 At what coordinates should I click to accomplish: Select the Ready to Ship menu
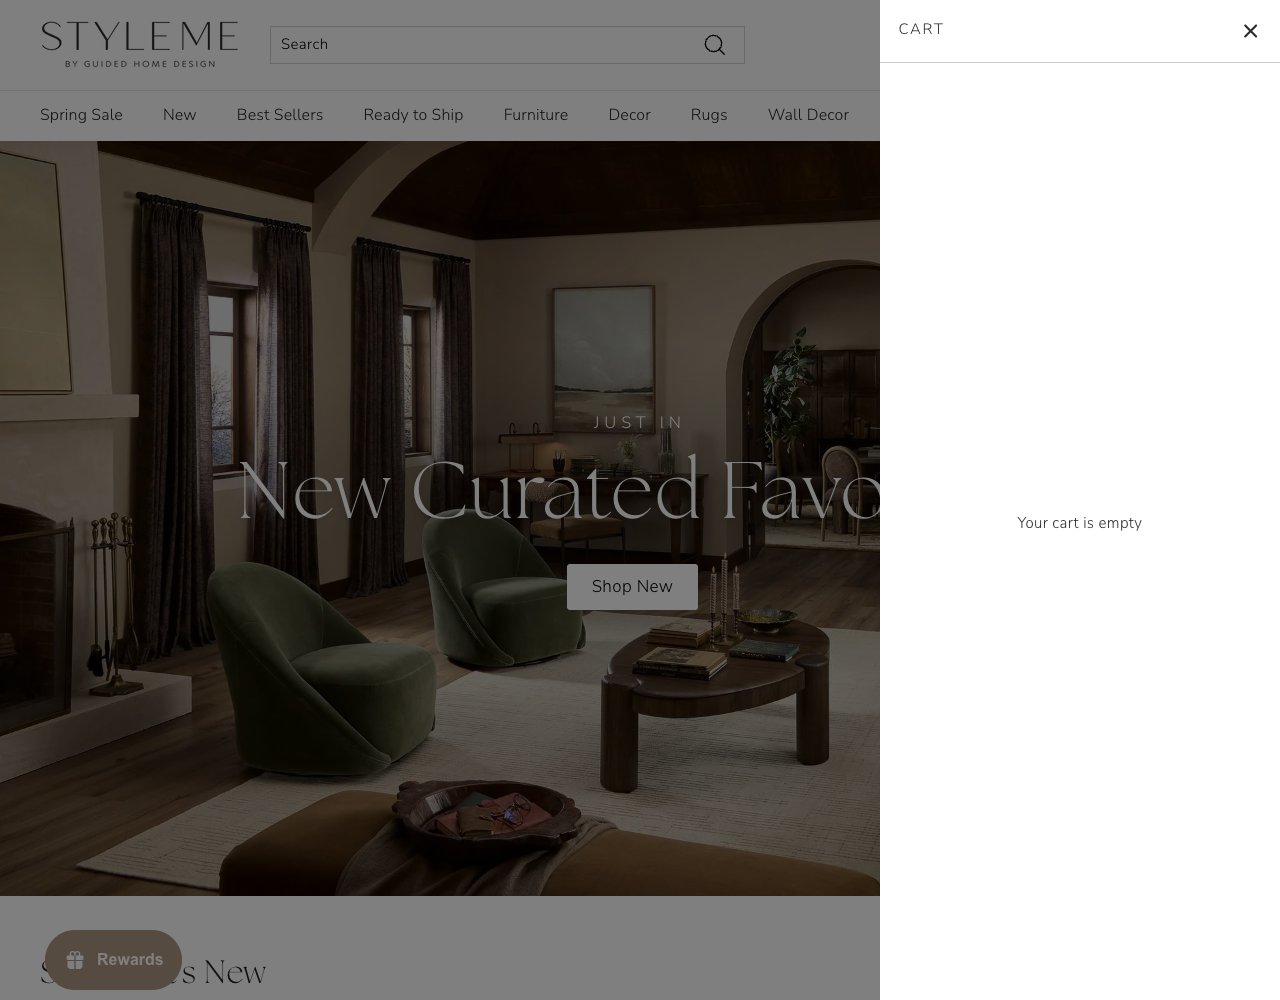413,115
